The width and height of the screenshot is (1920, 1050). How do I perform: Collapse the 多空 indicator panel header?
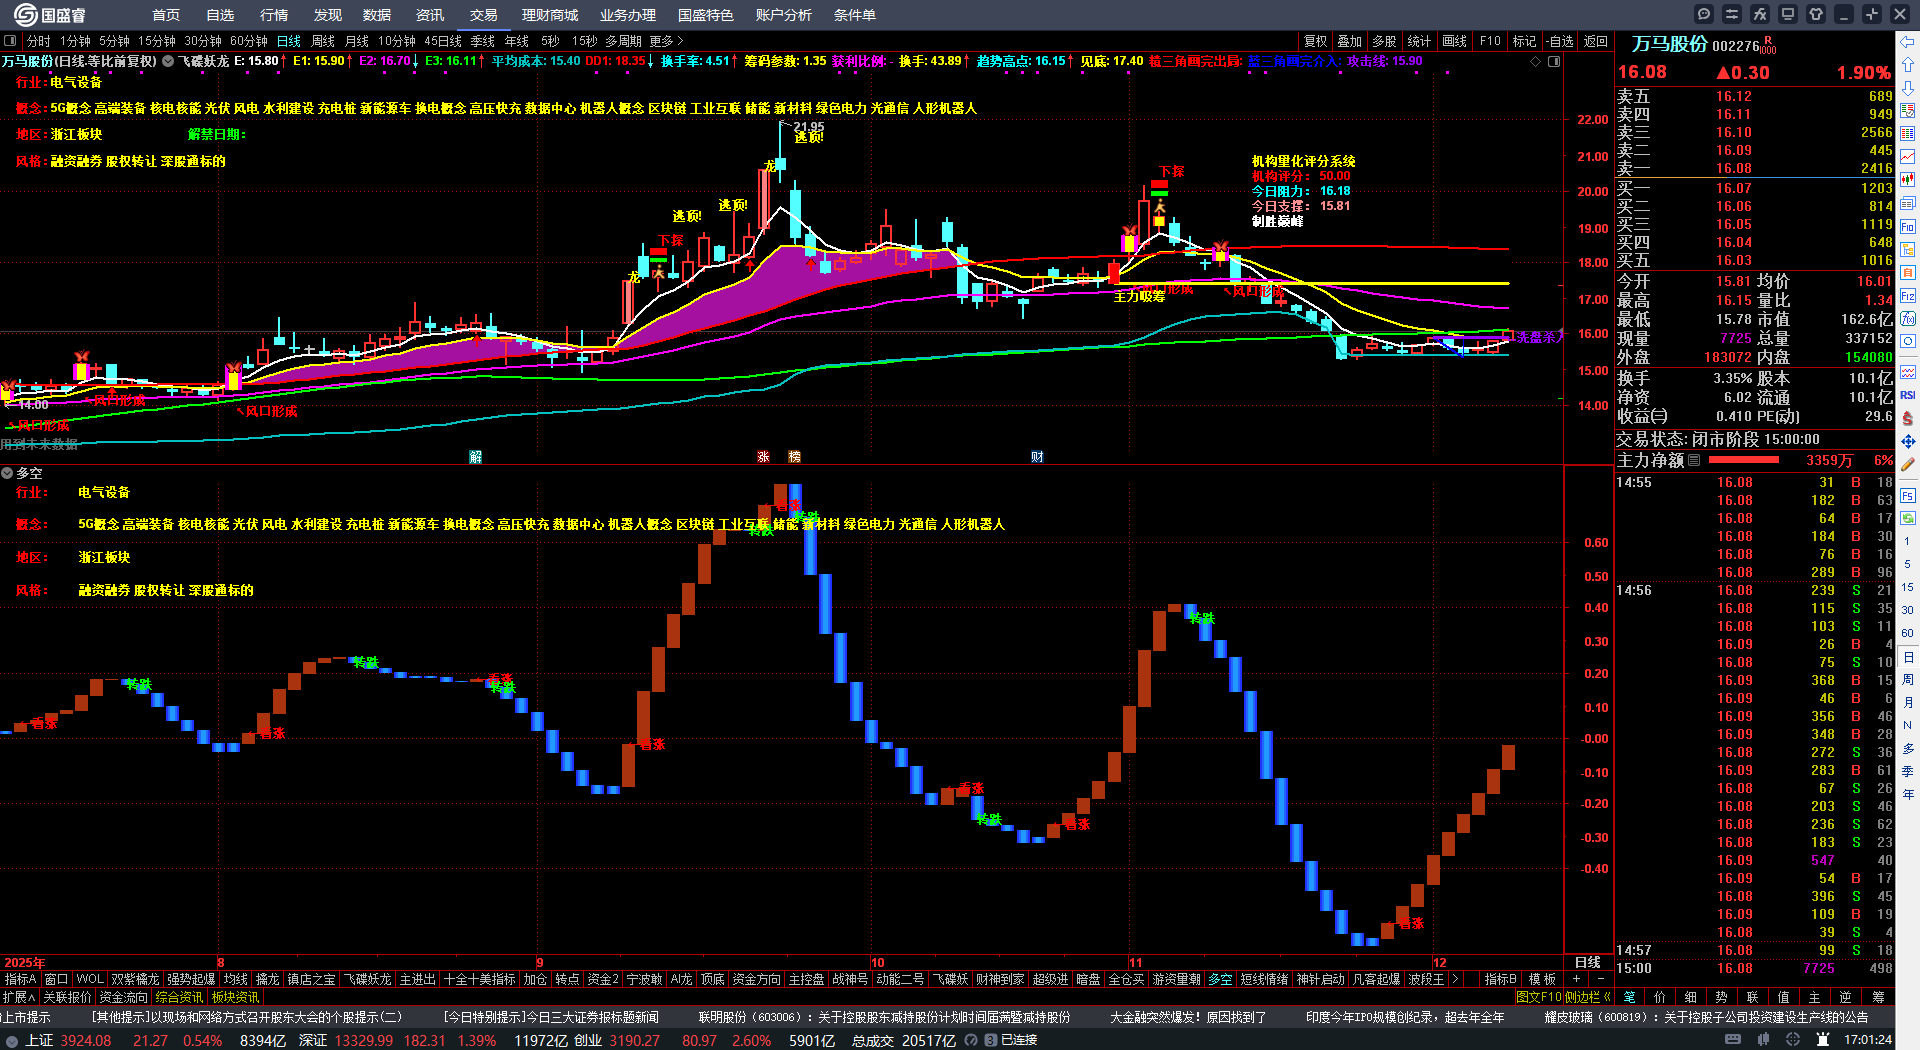coord(7,473)
